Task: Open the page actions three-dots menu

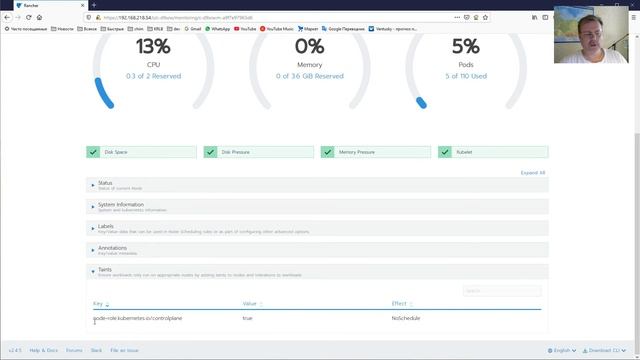Action: click(x=457, y=18)
